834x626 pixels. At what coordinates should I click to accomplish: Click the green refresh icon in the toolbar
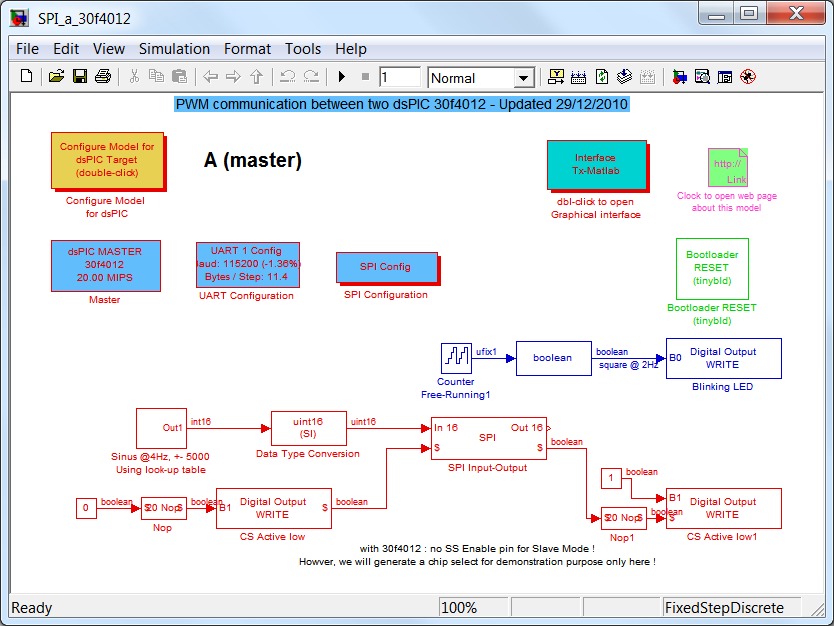click(602, 77)
